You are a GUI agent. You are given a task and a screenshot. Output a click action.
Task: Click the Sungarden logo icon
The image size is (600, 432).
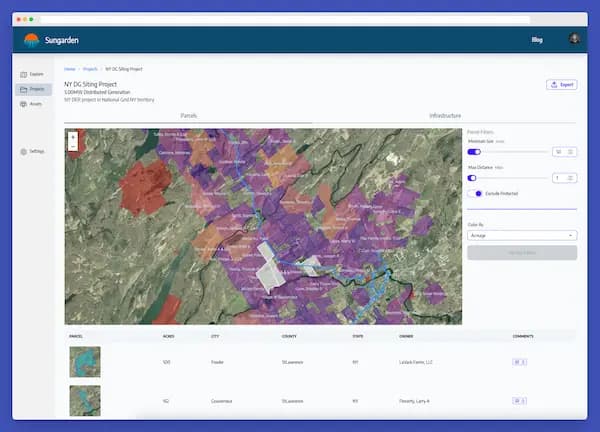(31, 41)
